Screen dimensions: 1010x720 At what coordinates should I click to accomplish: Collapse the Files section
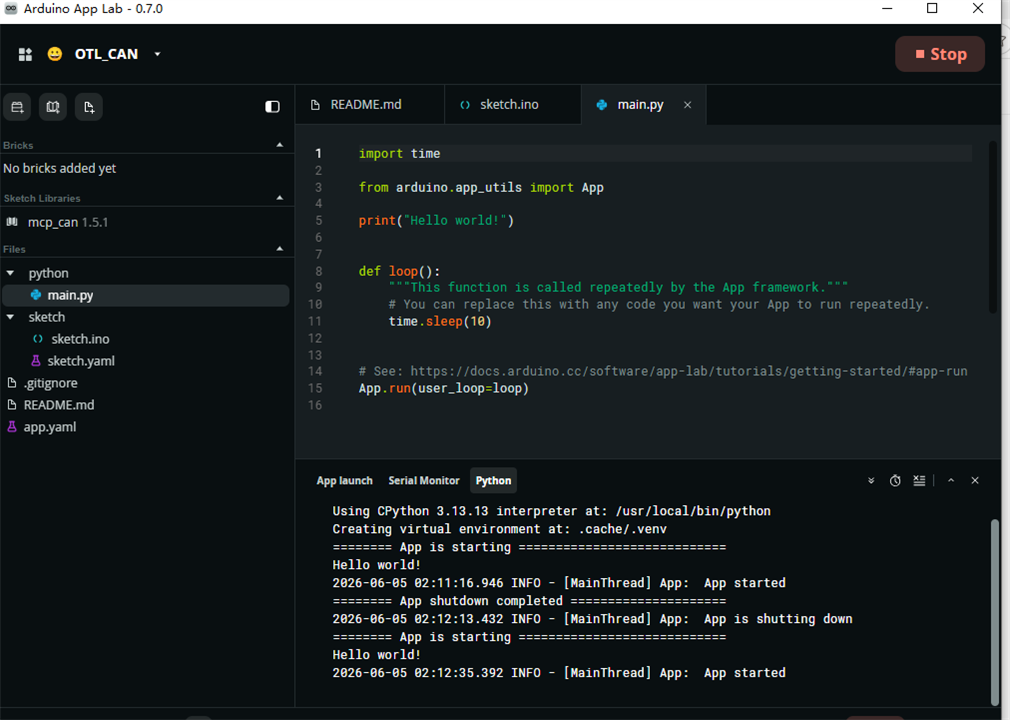pyautogui.click(x=280, y=249)
